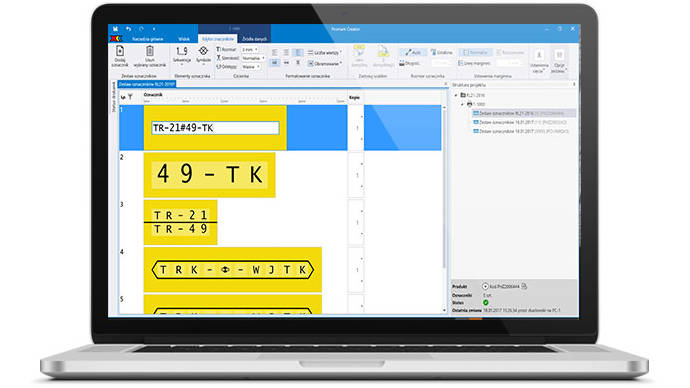The width and height of the screenshot is (690, 388).
Task: Click the undo arrow in the title bar
Action: pyautogui.click(x=128, y=29)
